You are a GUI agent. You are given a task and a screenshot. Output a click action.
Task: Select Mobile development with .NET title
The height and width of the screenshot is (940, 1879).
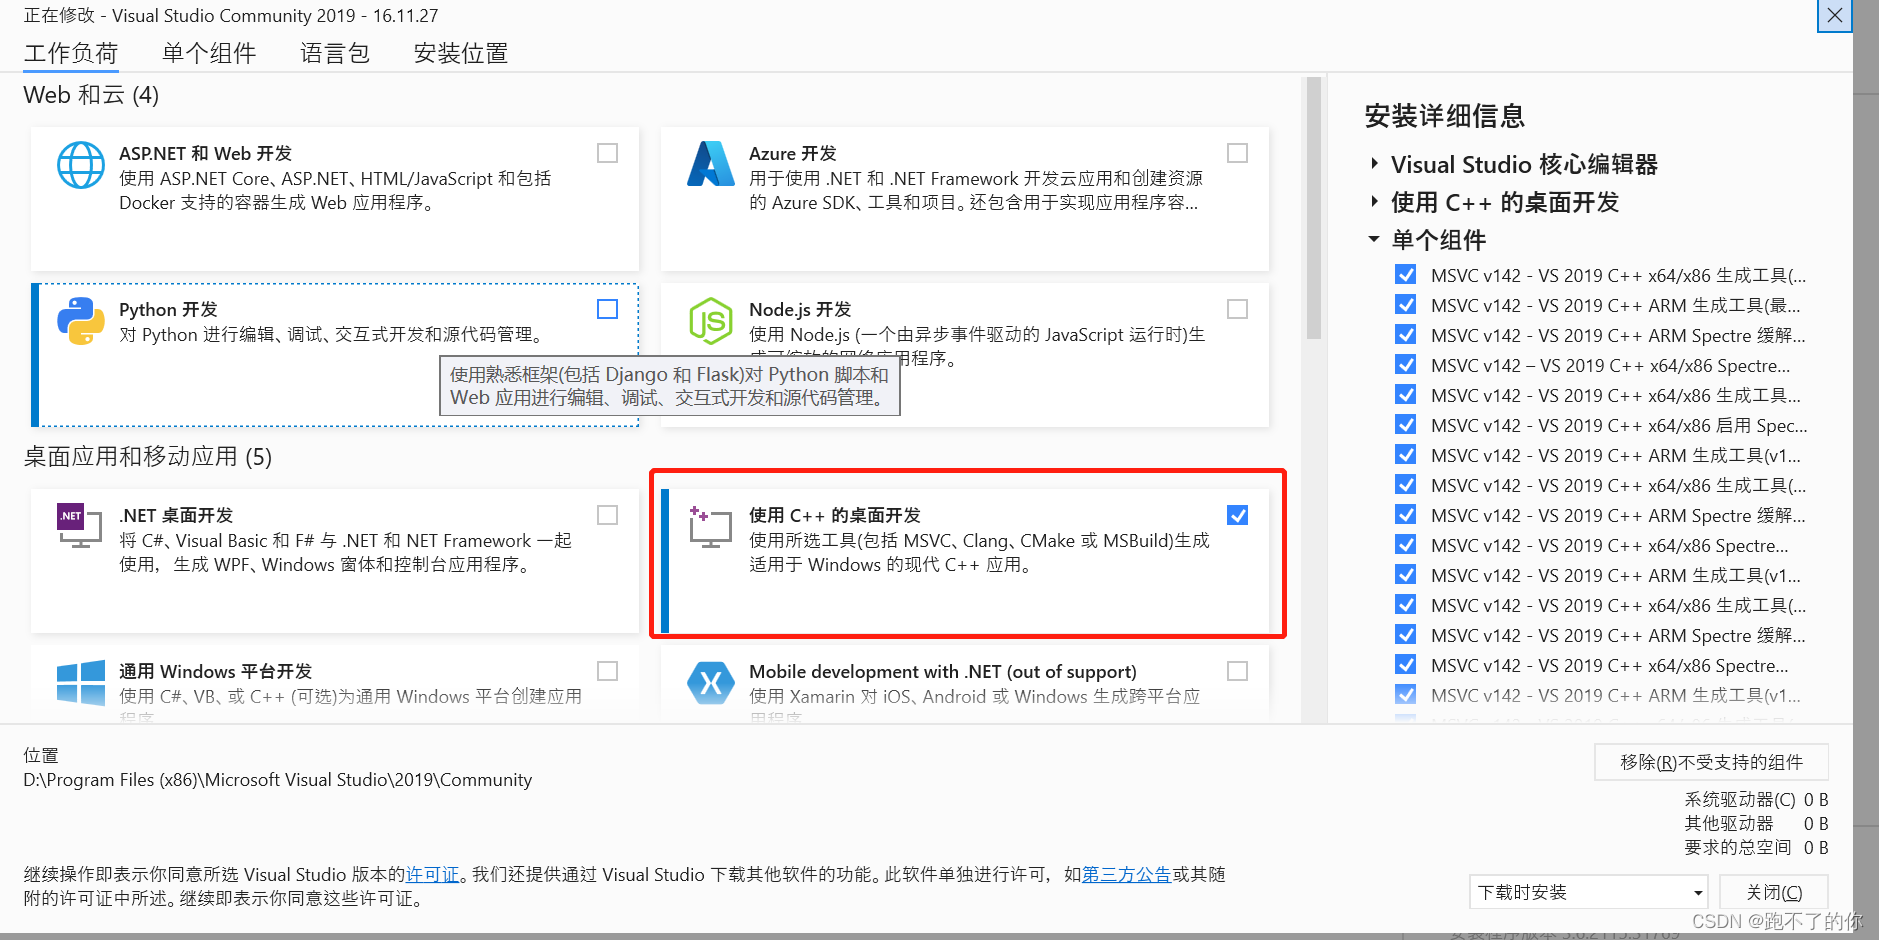(943, 671)
